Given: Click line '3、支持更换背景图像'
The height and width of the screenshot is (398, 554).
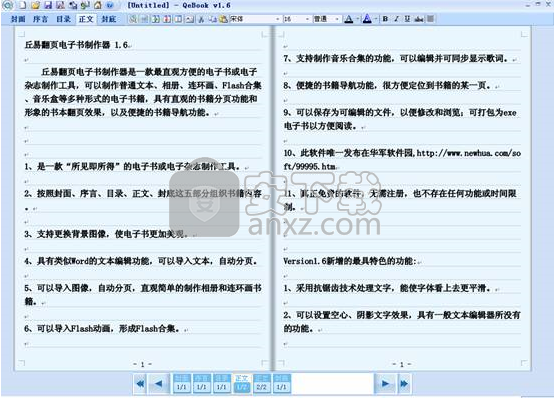Looking at the screenshot, I should click(106, 234).
